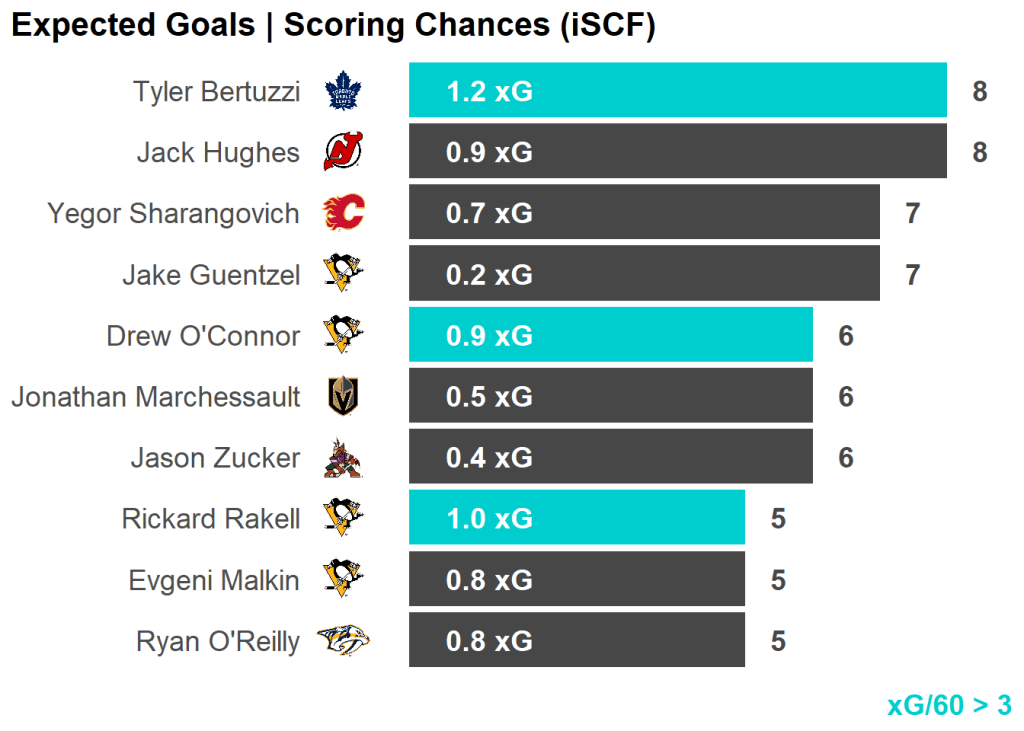This screenshot has width=1024, height=731.
Task: Select the Calgary Flames logo
Action: [x=343, y=213]
